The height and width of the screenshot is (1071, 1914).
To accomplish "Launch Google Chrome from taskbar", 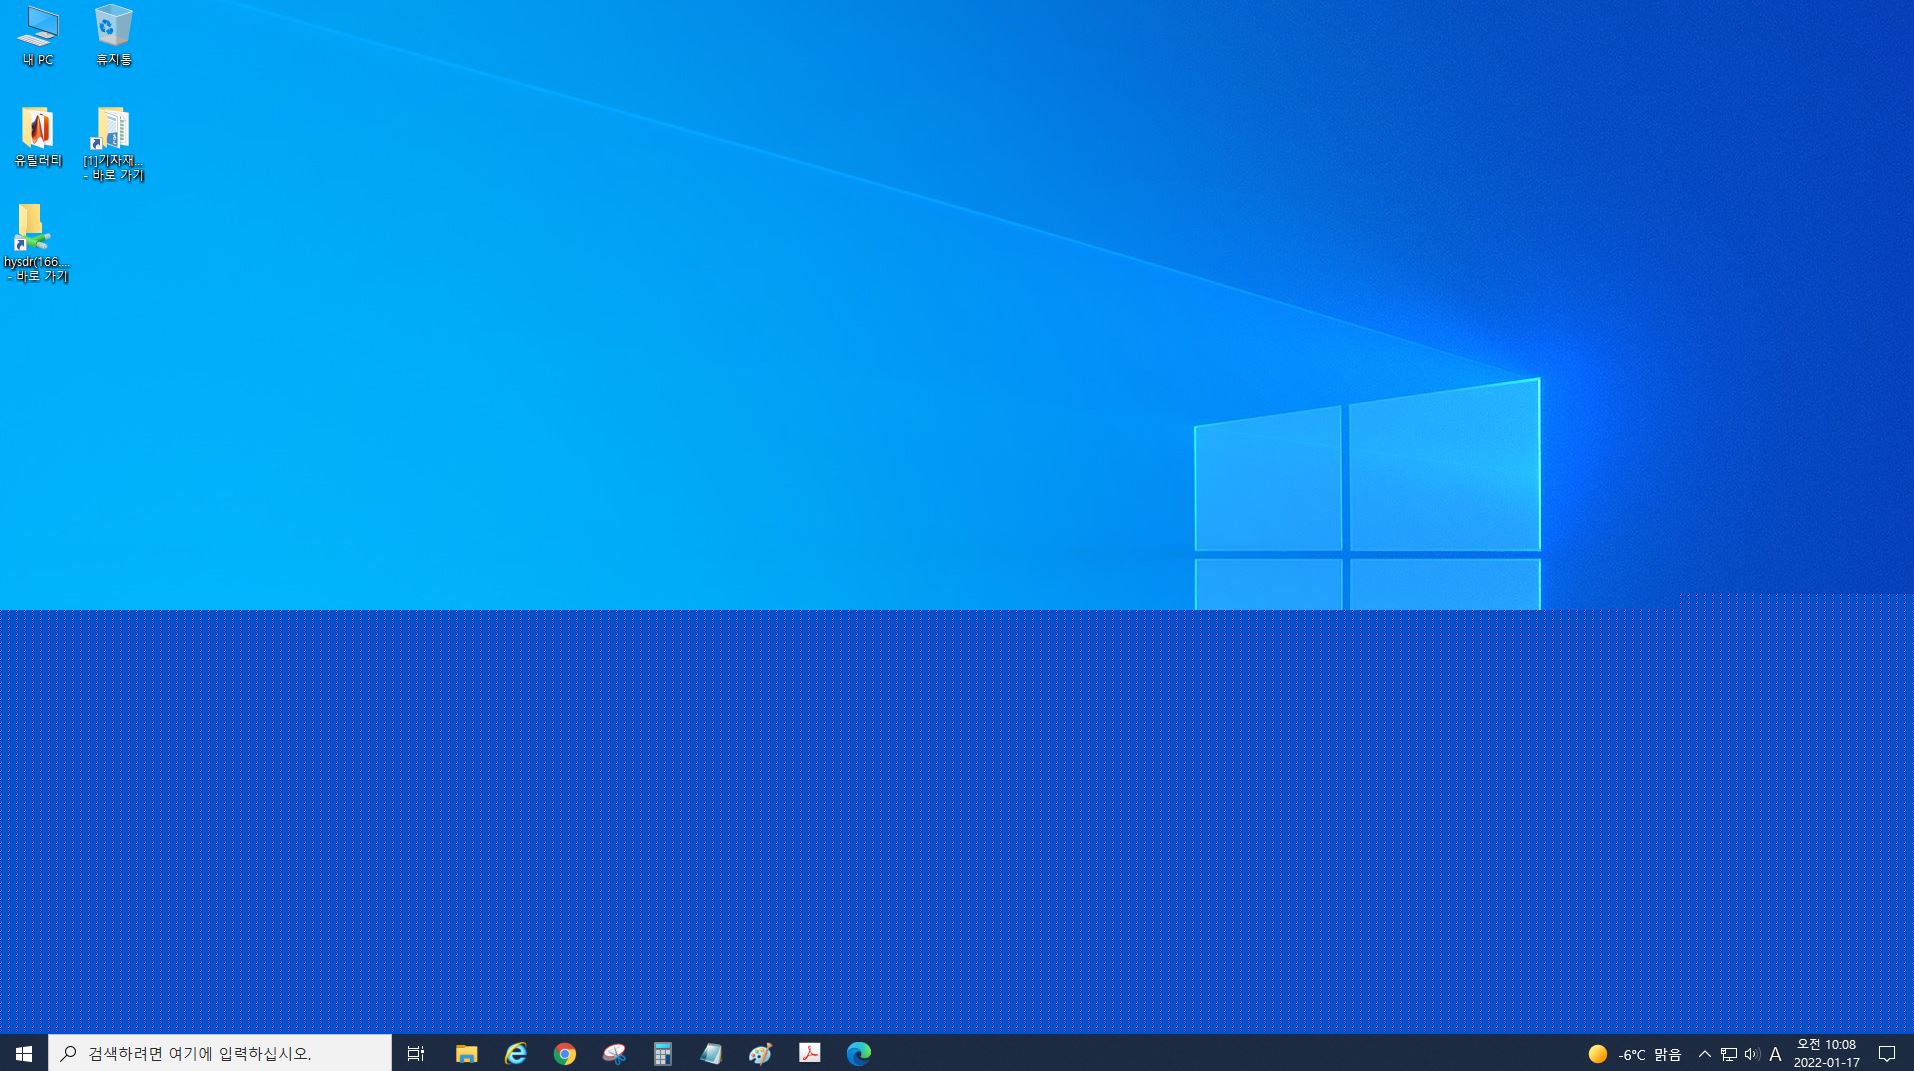I will coord(565,1053).
